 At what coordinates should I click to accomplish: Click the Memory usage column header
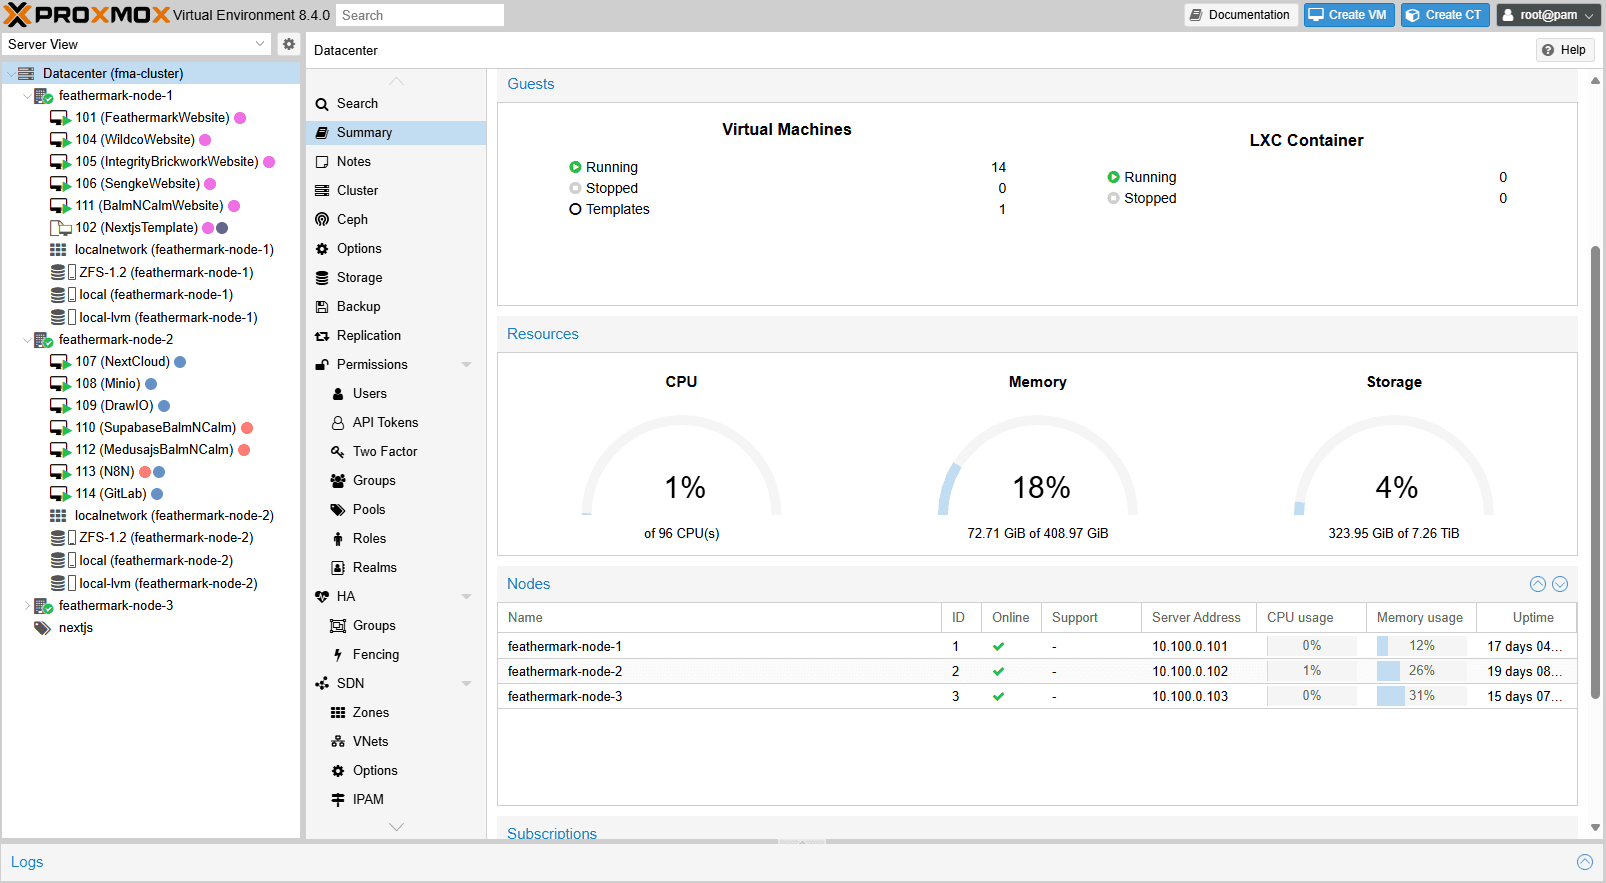(1421, 618)
